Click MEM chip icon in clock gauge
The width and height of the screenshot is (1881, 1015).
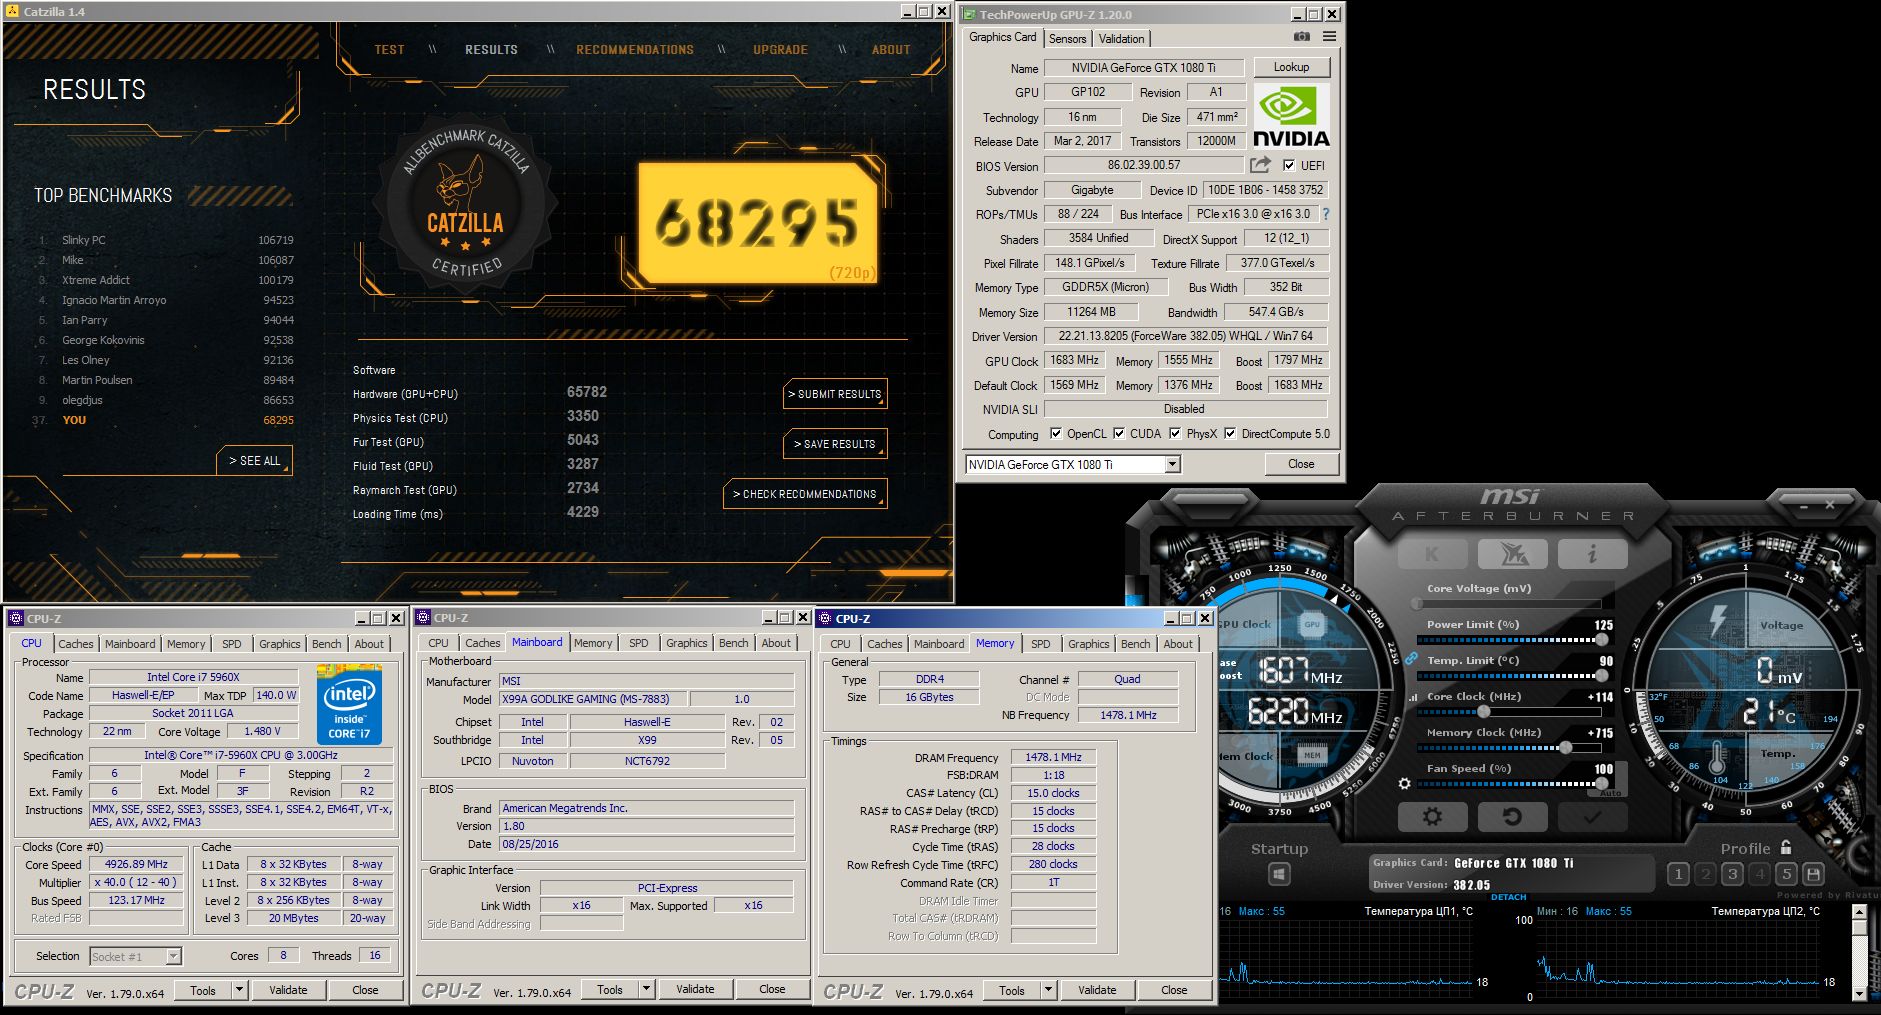1312,755
